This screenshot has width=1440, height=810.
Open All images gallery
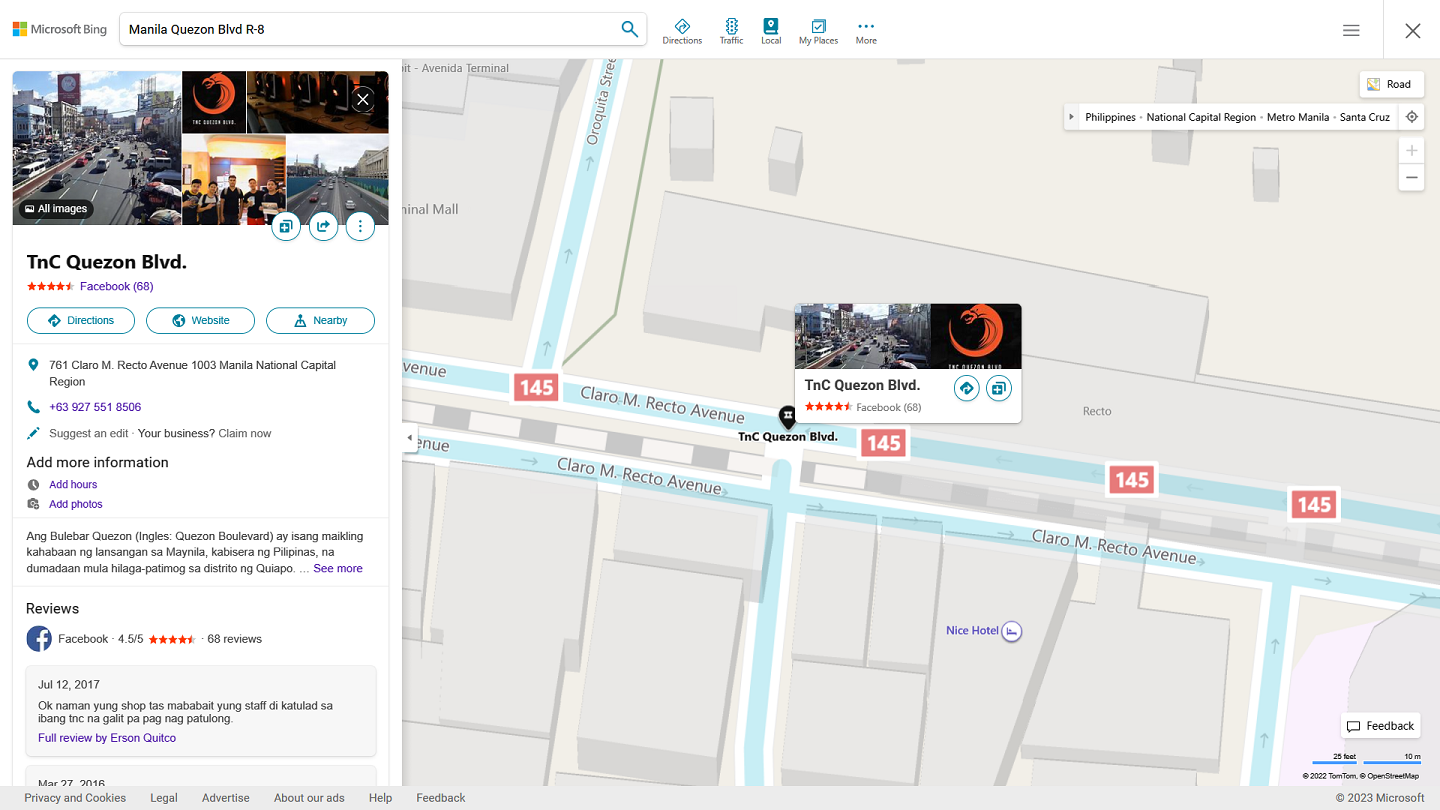56,209
